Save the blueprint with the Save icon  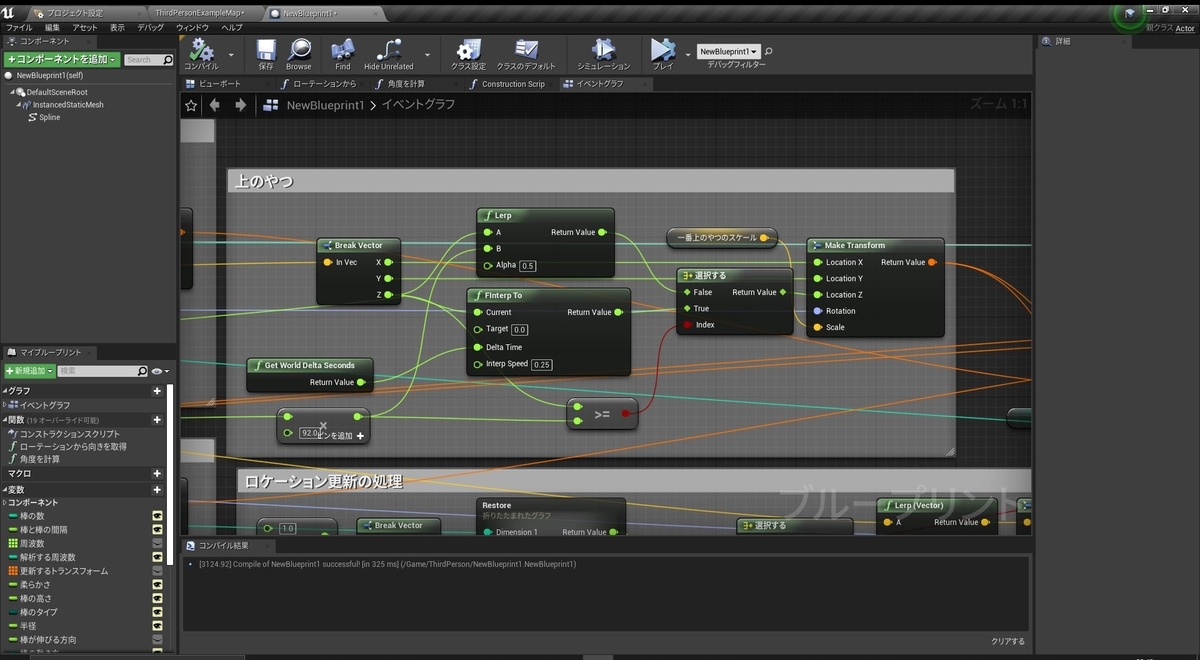point(266,49)
